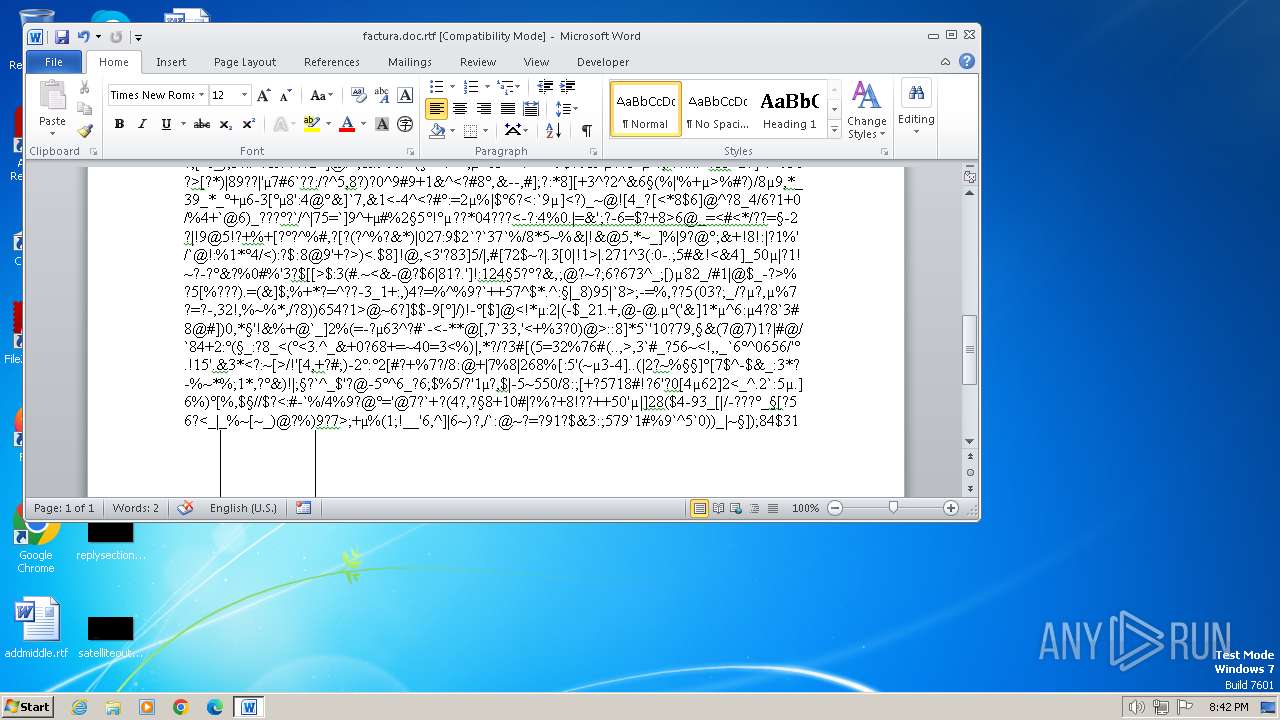This screenshot has height=720, width=1280.
Task: Open the font name dropdown Times New Roman
Action: [203, 95]
